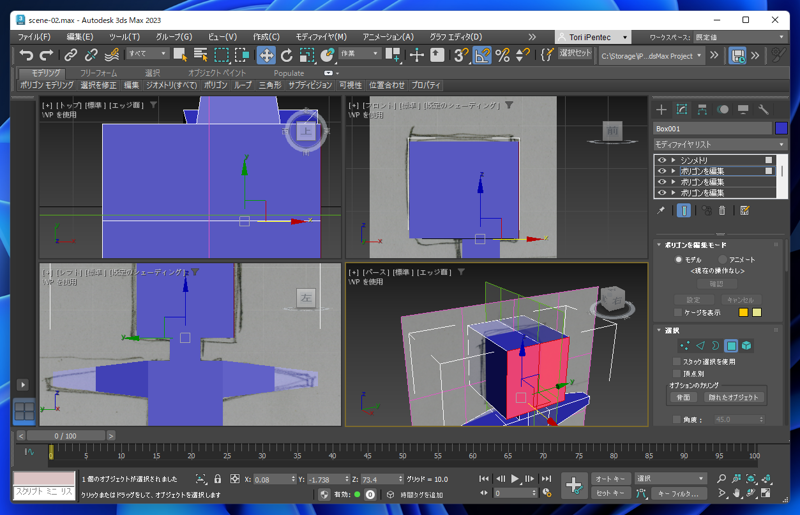Click Remove modifier trash icon
The image size is (800, 515).
click(x=722, y=210)
